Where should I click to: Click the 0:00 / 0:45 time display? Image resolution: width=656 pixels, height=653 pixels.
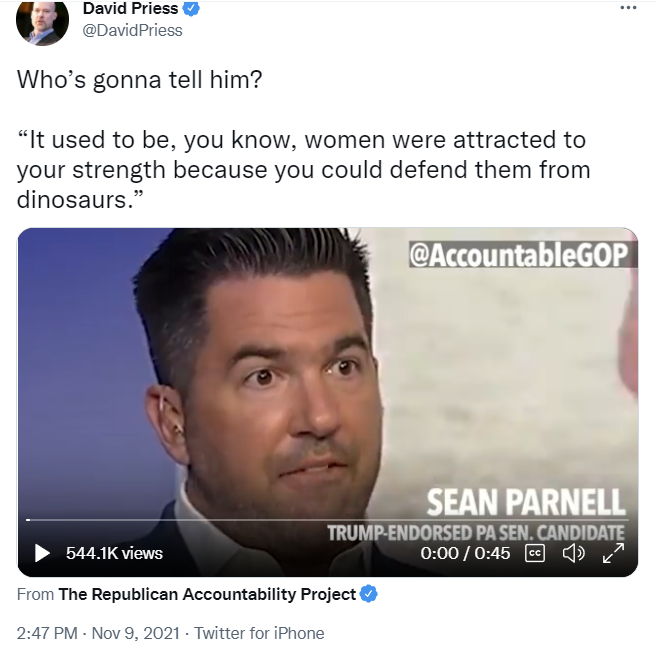coord(466,553)
